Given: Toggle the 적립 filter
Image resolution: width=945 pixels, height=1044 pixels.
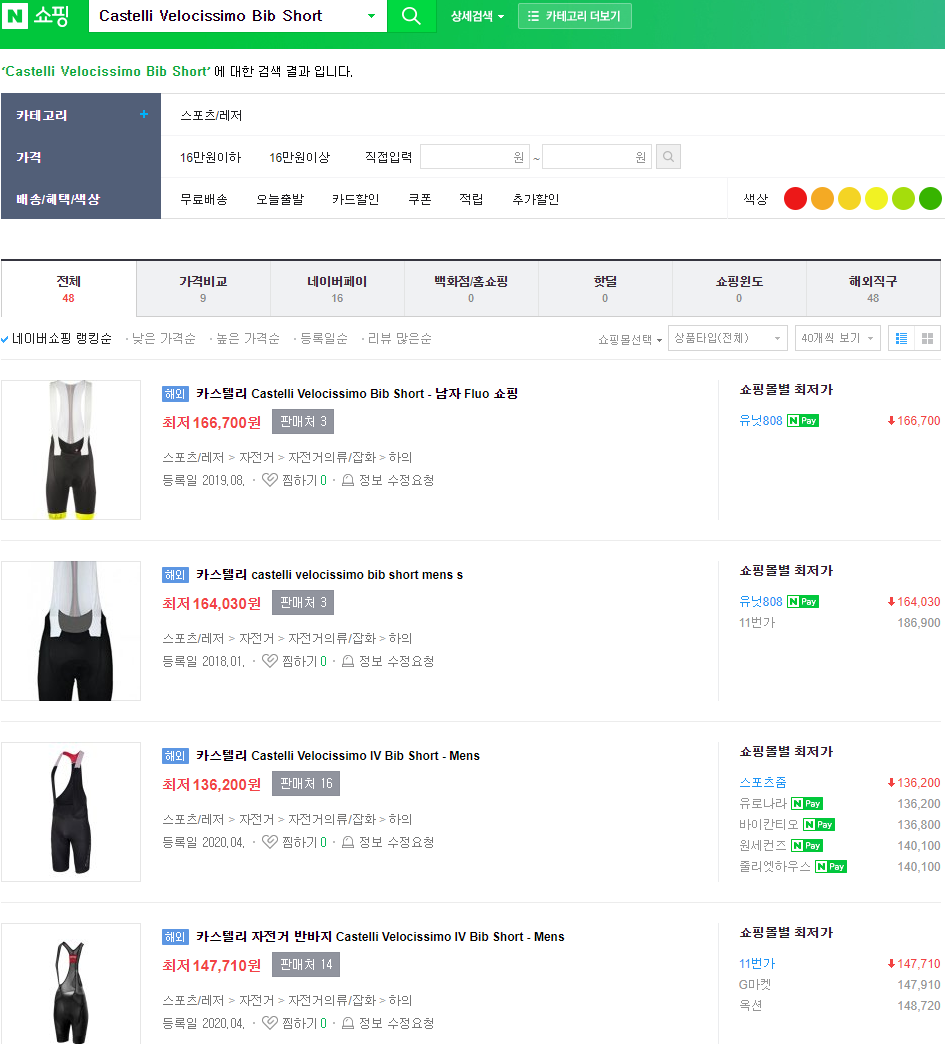Looking at the screenshot, I should point(471,199).
